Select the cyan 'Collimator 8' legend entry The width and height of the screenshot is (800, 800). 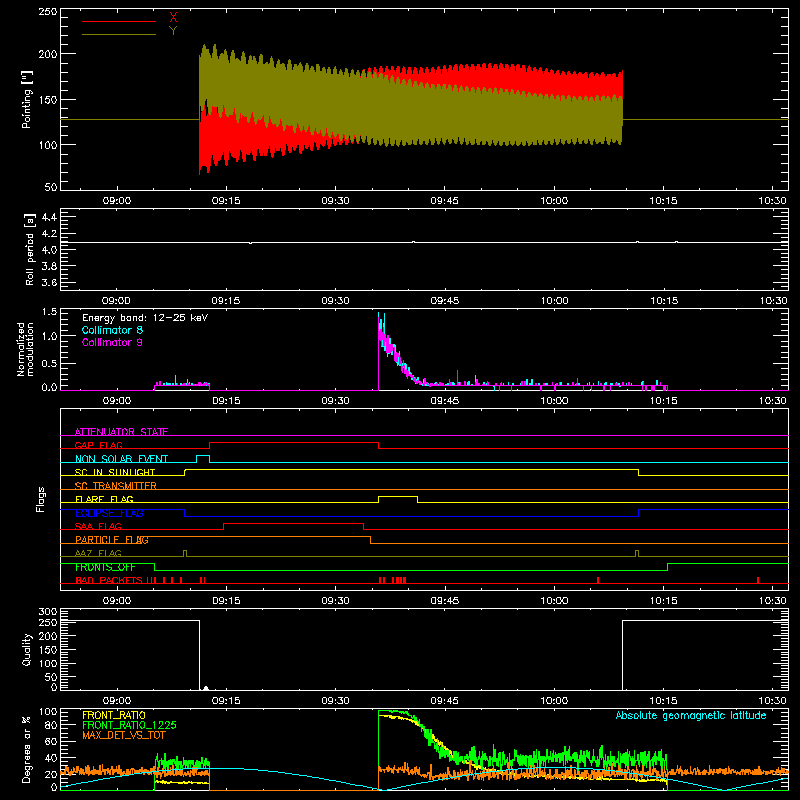tap(112, 330)
